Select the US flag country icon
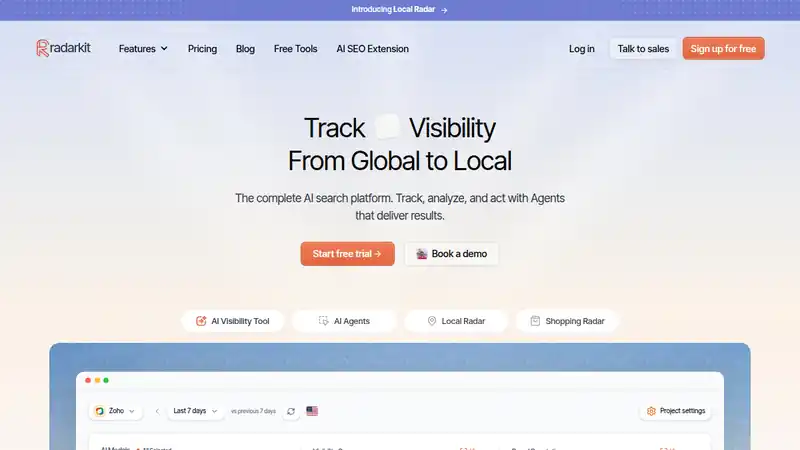This screenshot has width=800, height=450. pos(312,411)
